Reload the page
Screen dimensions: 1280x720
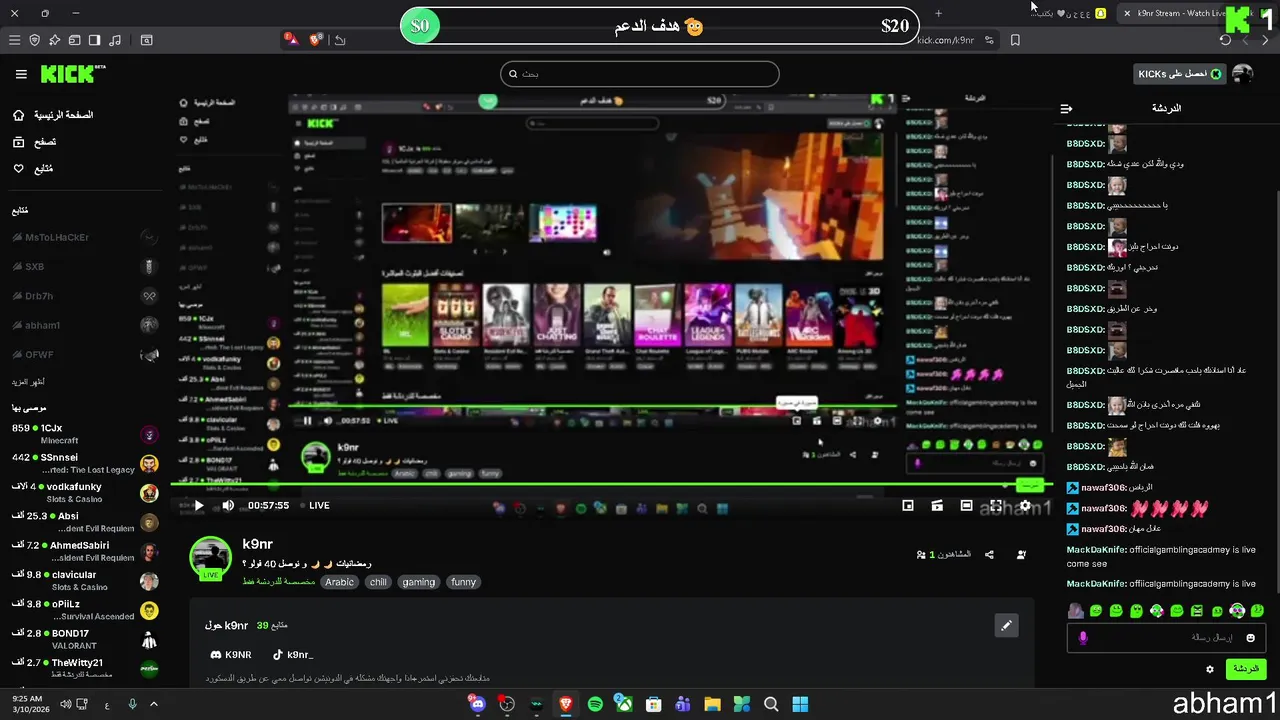coord(1225,40)
